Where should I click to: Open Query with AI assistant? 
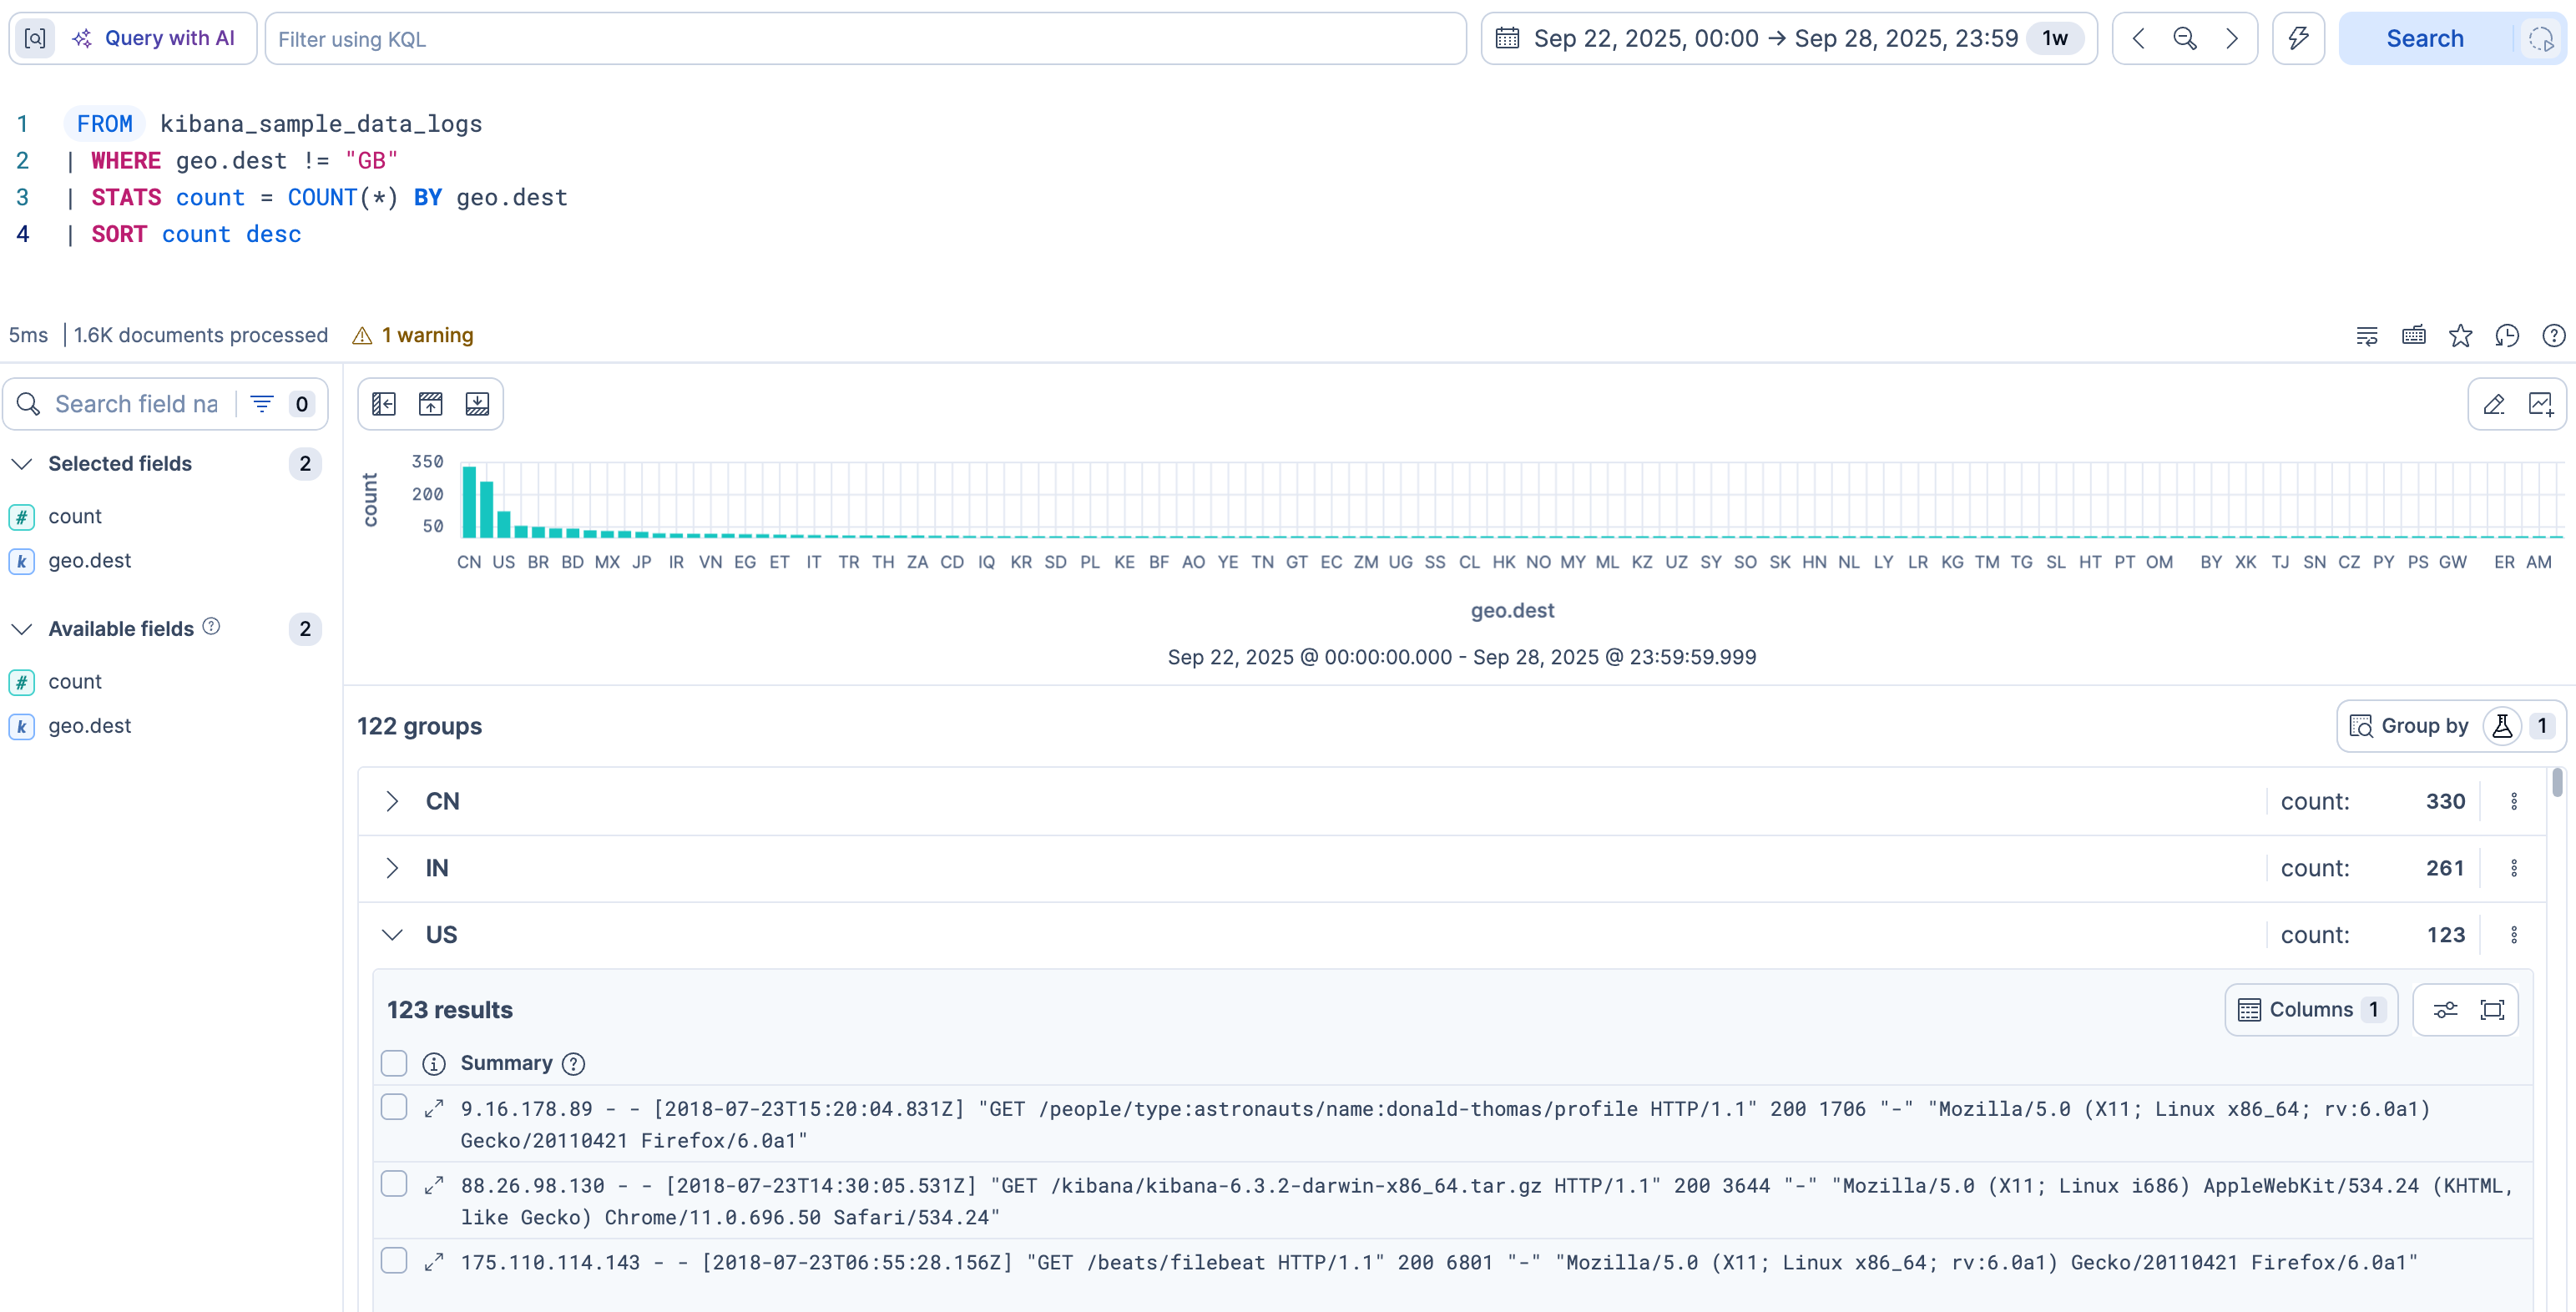point(154,39)
